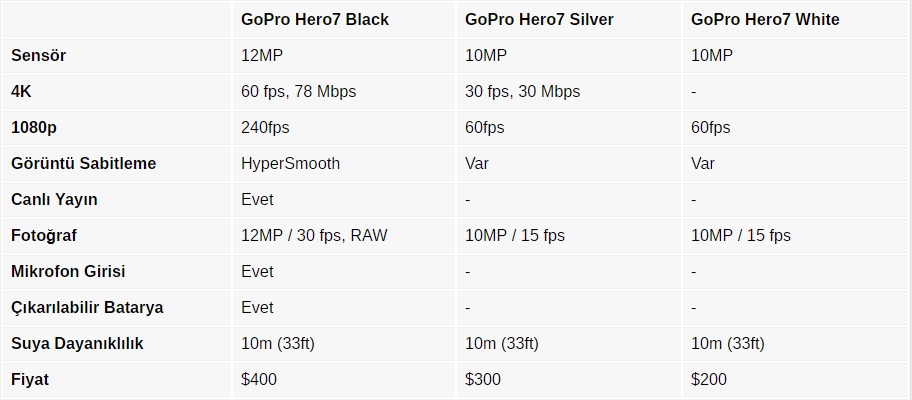Select the GoPro Hero7 Silver header cell
The width and height of the screenshot is (912, 400).
point(568,20)
